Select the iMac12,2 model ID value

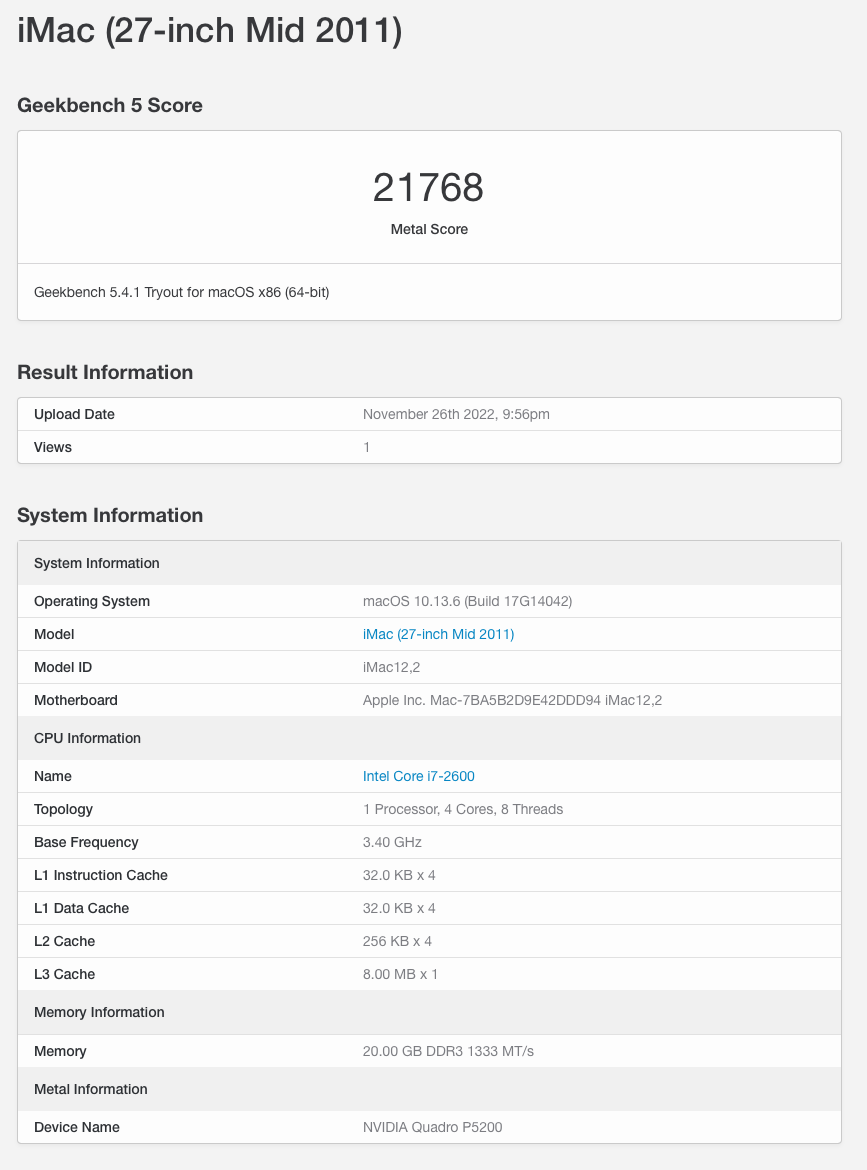pos(391,667)
